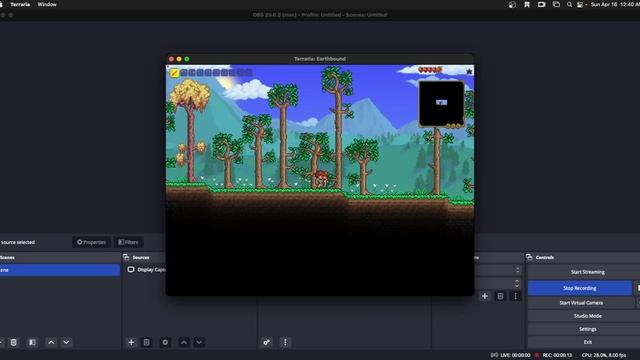640x360 pixels.
Task: Click the red hearts health bar in Terraria
Action: tap(430, 70)
